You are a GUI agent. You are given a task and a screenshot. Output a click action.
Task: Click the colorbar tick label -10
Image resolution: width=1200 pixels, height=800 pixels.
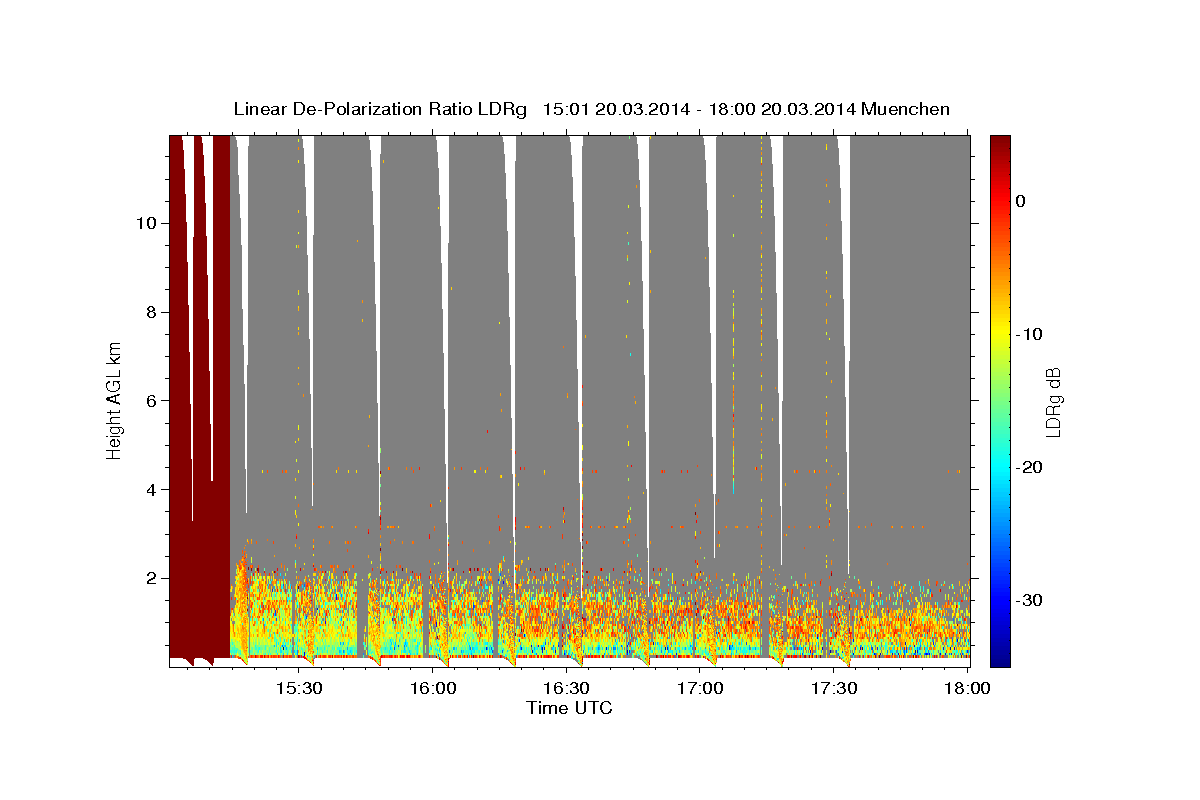(x=1030, y=334)
